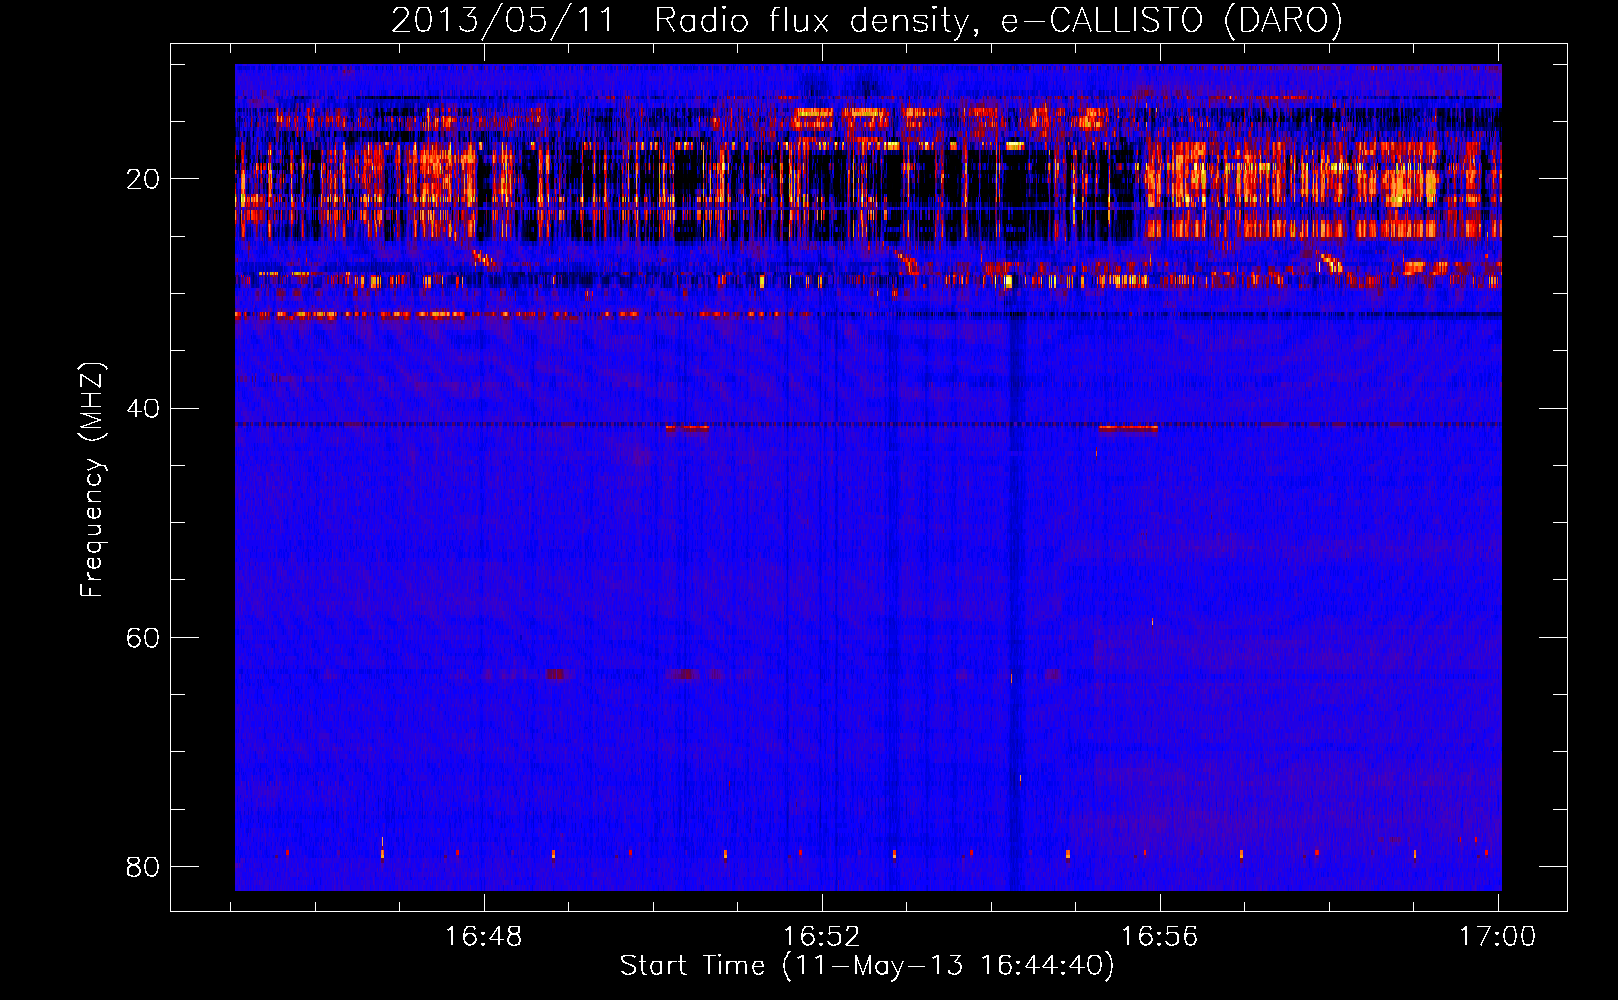Click the 17:00 time tick label
Screen dimensions: 1618x1000
pyautogui.click(x=1497, y=937)
